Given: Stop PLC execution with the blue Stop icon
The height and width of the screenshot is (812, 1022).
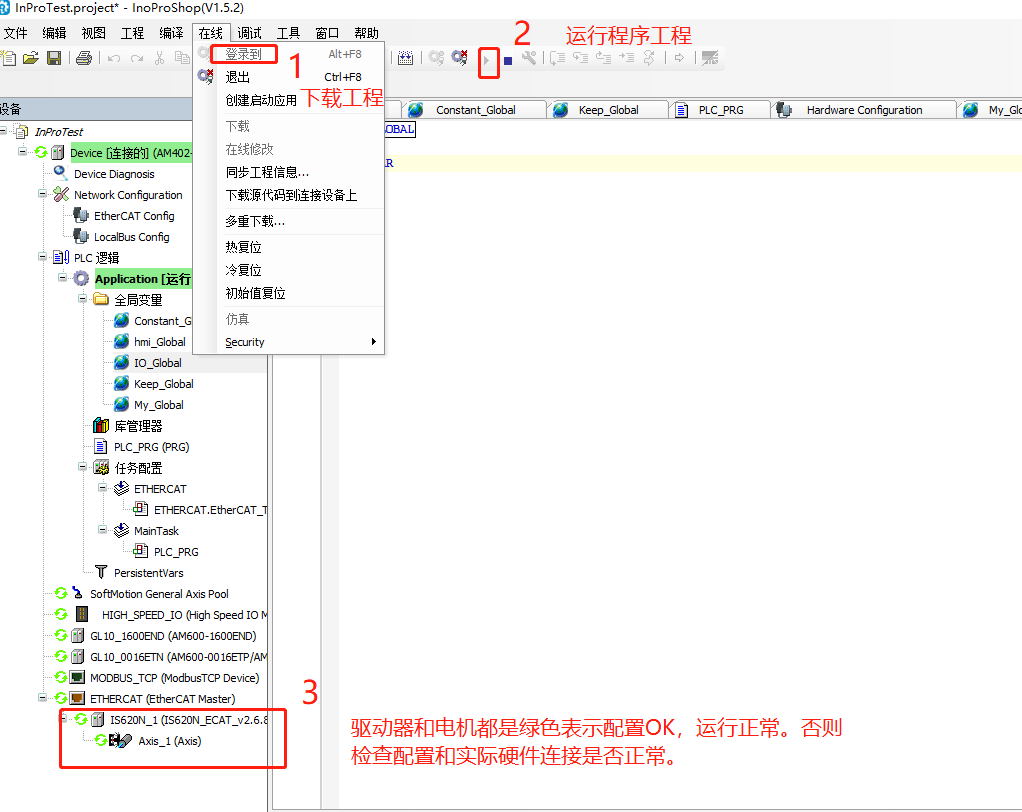Looking at the screenshot, I should (506, 62).
